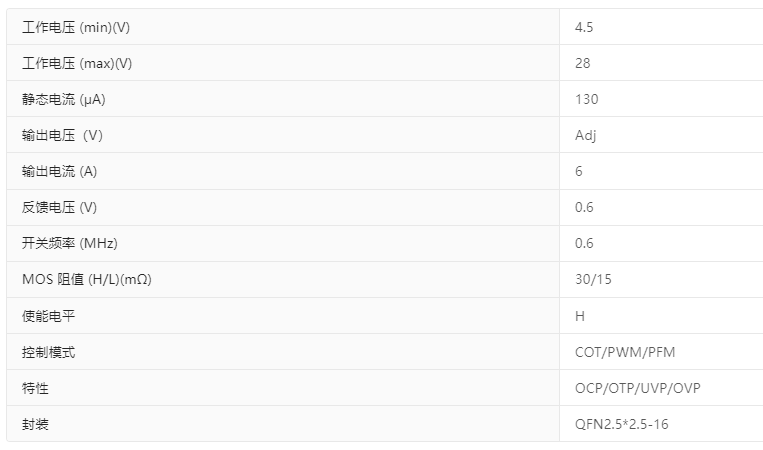Click the 输出电压 (V) label
The height and width of the screenshot is (450, 763).
62,135
